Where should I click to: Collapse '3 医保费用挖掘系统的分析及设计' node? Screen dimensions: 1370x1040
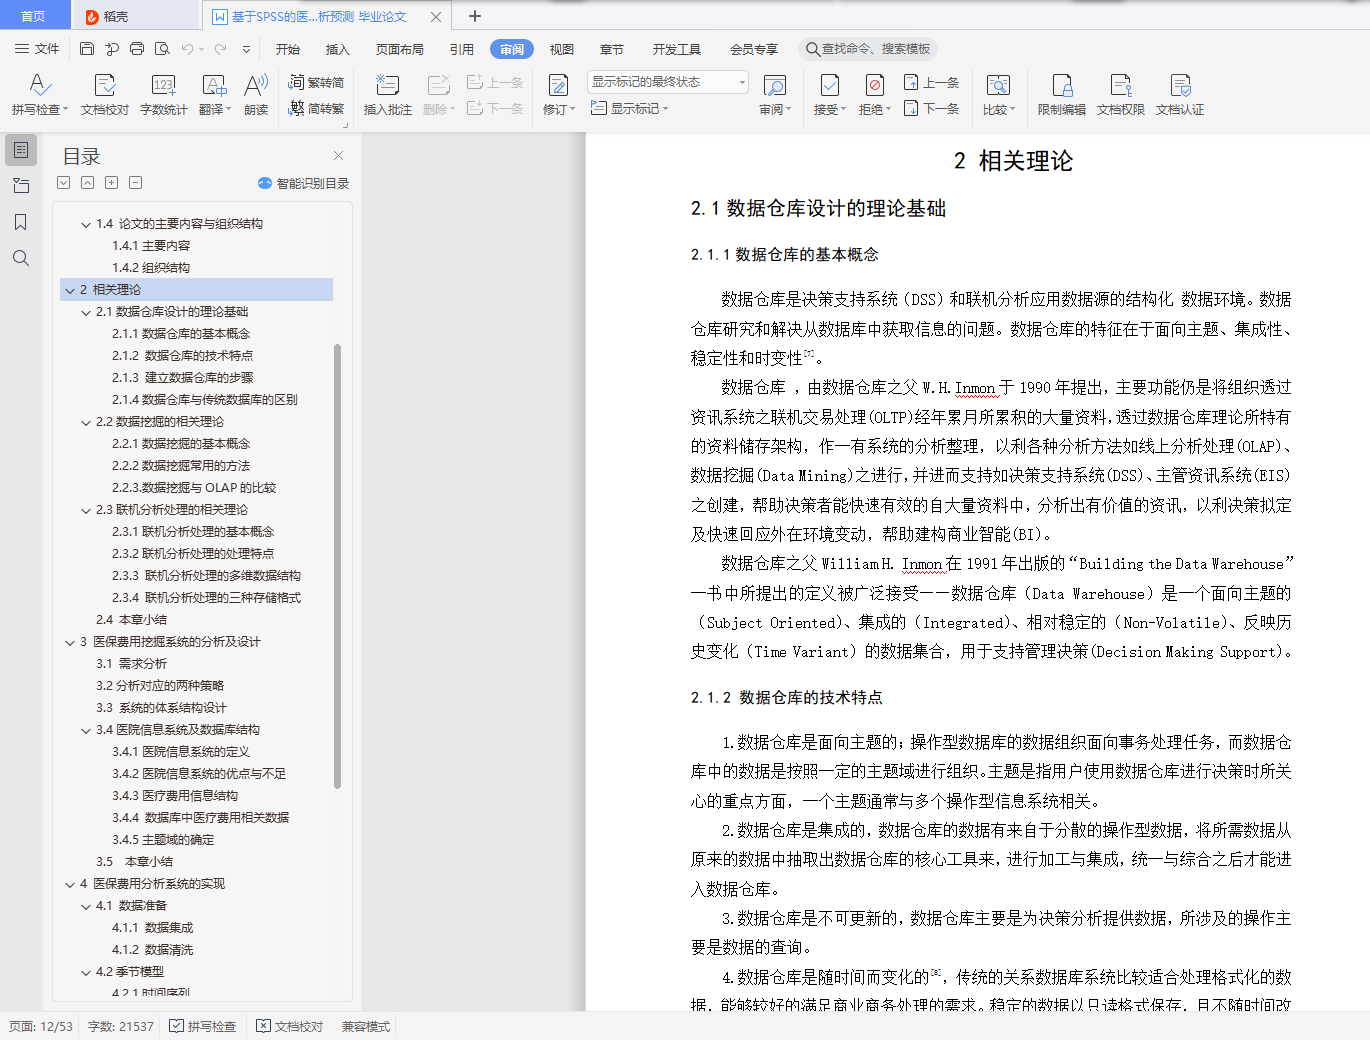click(x=70, y=642)
